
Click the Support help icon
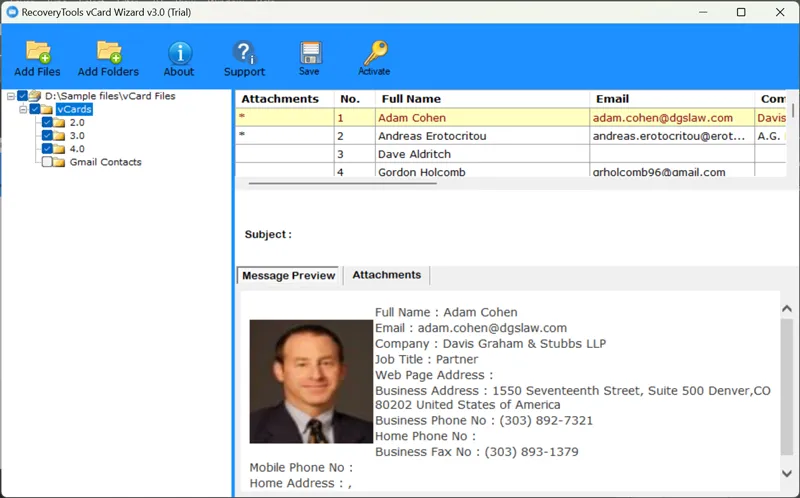244,53
